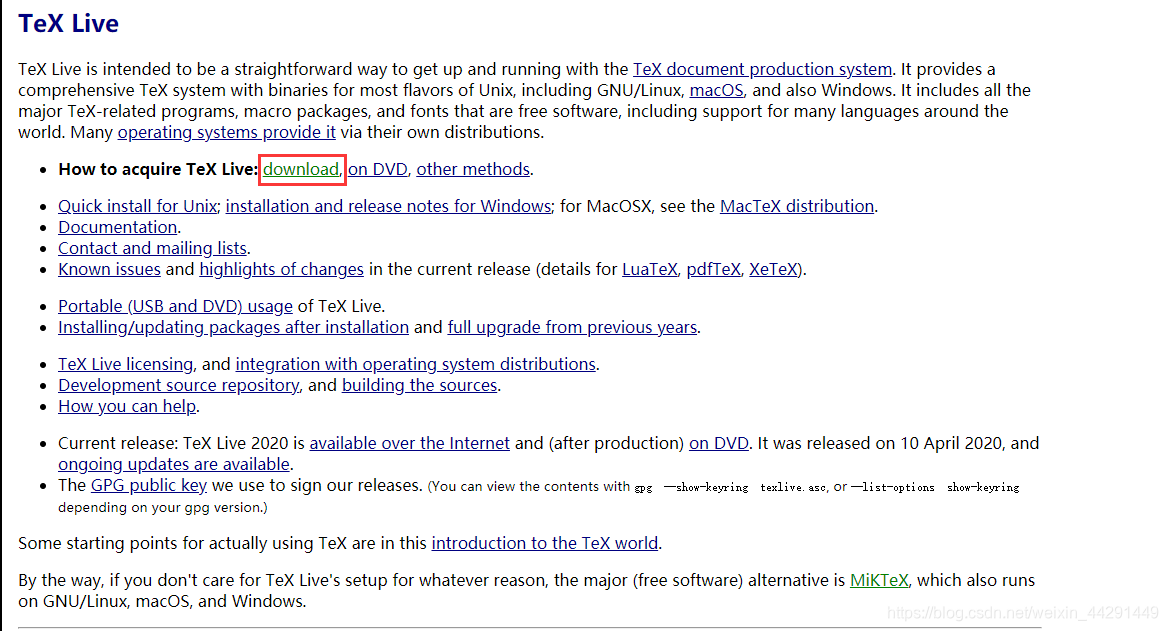Open the 'other methods' acquisition link
The height and width of the screenshot is (631, 1168).
point(473,169)
